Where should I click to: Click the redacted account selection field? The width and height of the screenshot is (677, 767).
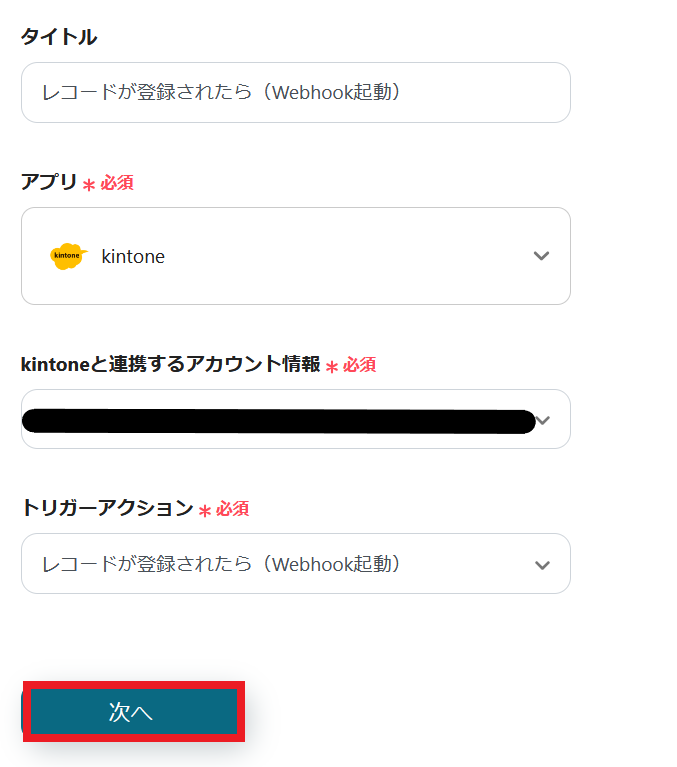(x=278, y=420)
